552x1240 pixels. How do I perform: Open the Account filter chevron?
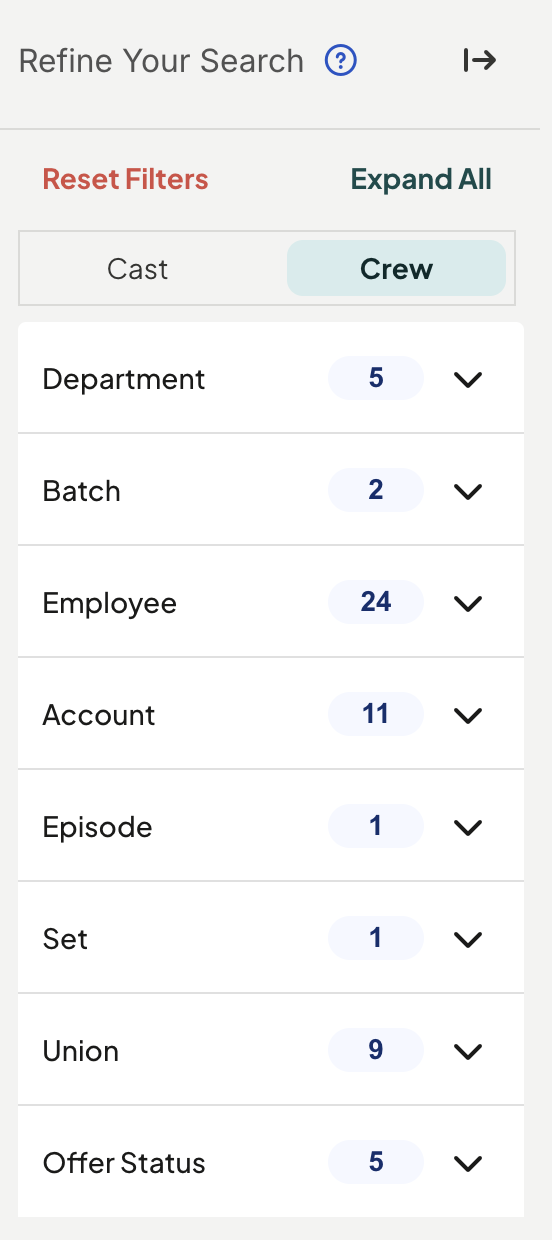click(x=468, y=716)
